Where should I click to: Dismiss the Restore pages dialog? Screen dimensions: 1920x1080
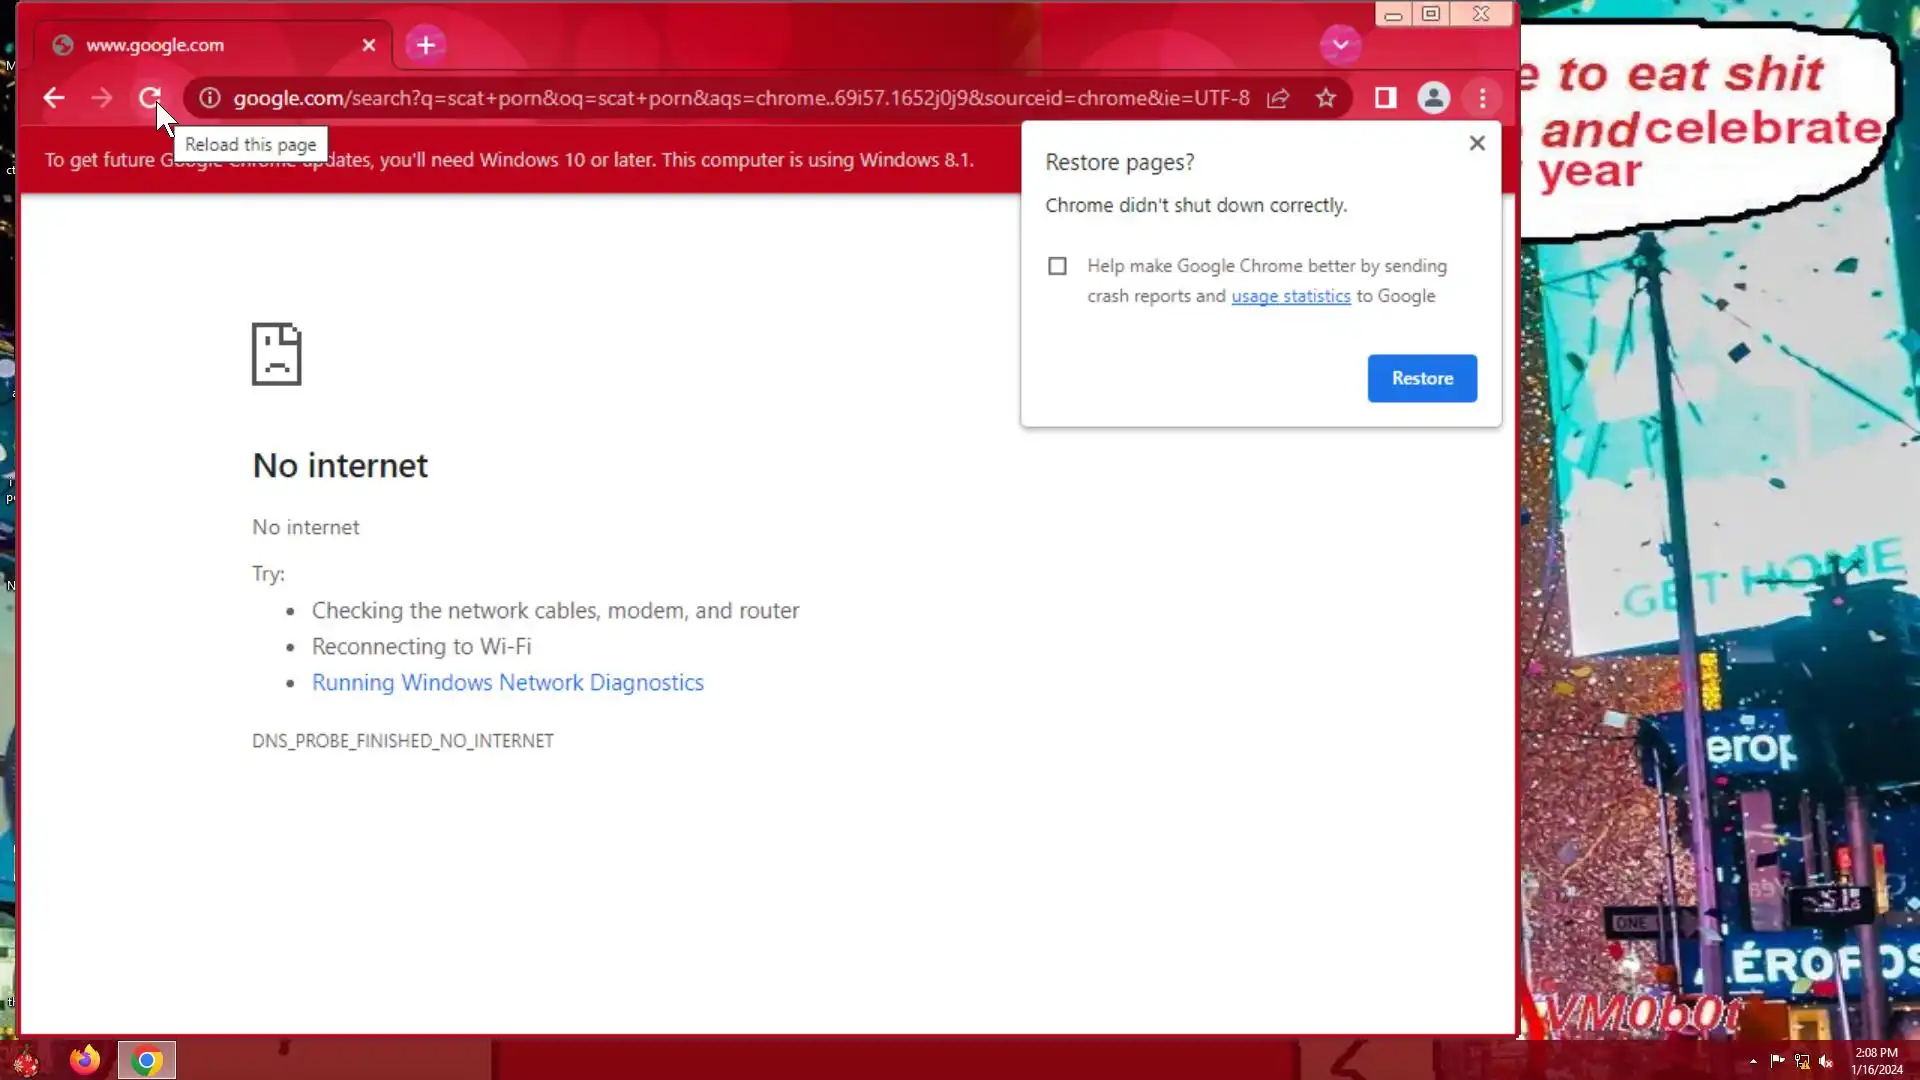tap(1476, 143)
